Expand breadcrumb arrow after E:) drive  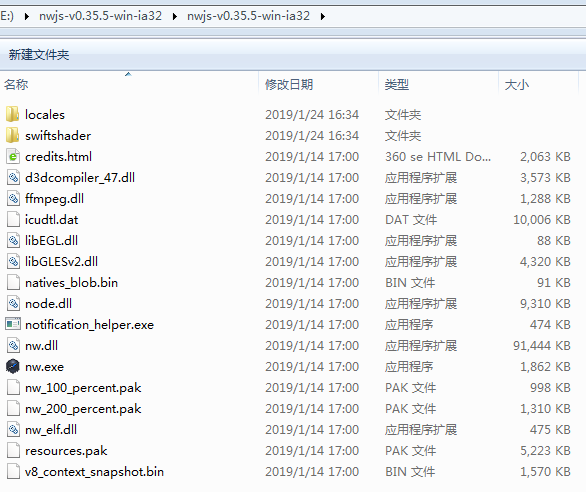[x=27, y=16]
